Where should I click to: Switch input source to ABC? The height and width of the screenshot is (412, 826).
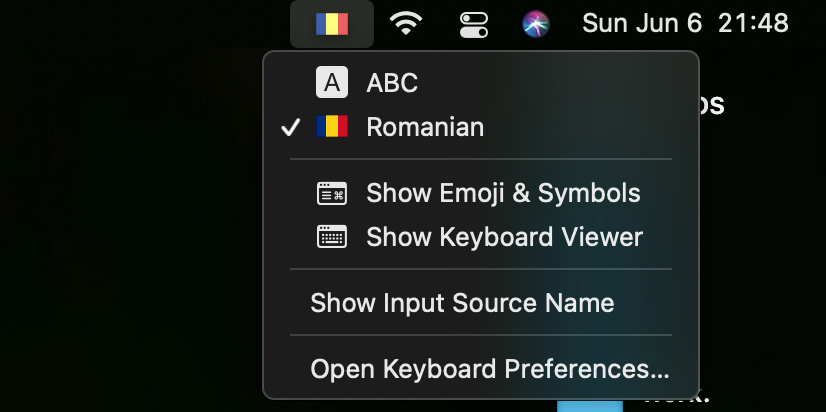392,82
